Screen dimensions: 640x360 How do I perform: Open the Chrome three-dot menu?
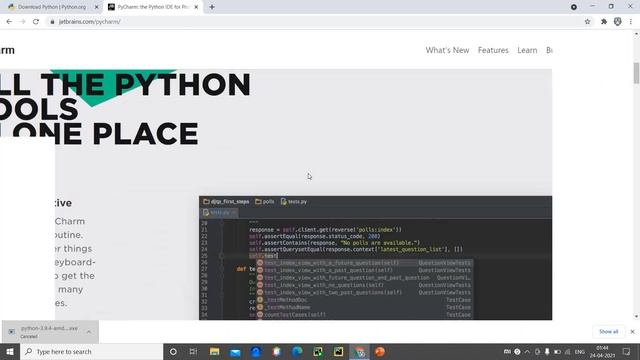[631, 22]
